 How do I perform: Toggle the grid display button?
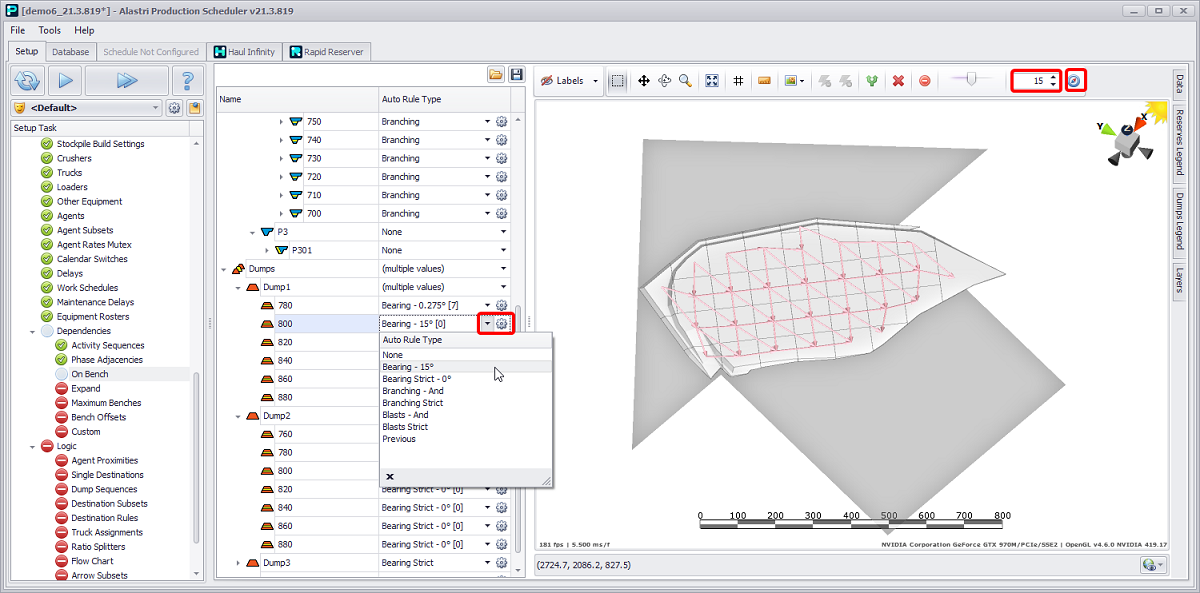pyautogui.click(x=738, y=81)
